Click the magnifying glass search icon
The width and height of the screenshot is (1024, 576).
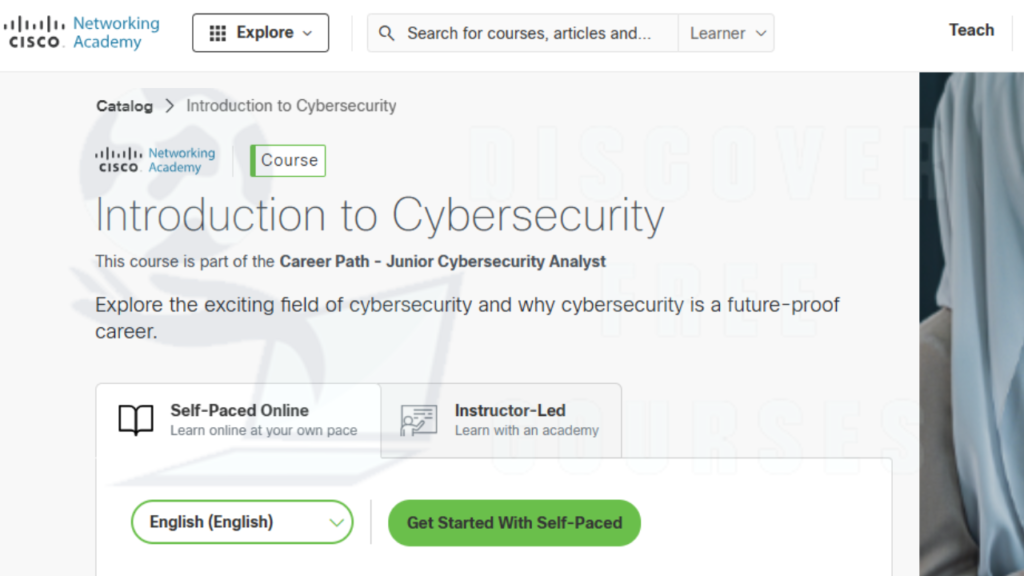[x=387, y=33]
